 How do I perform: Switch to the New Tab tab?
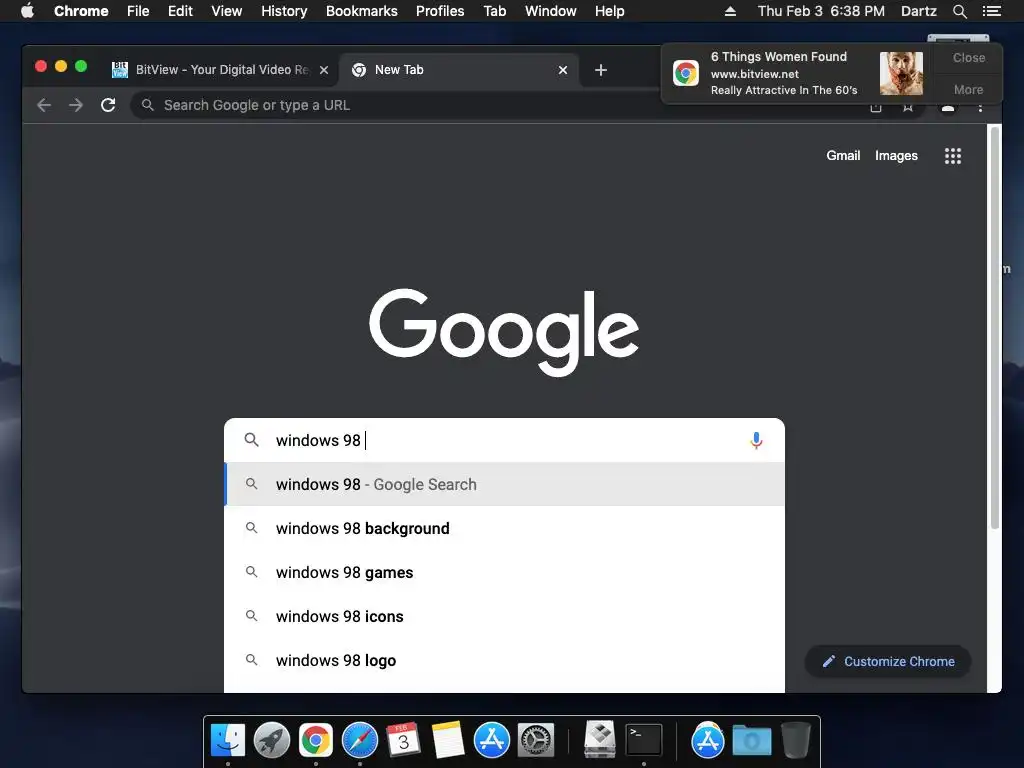click(457, 70)
